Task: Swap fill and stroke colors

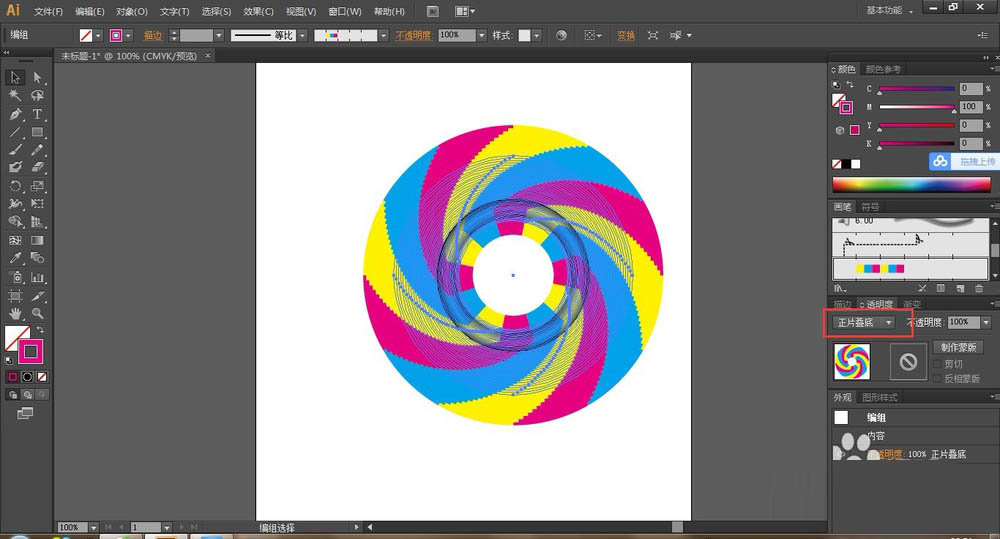Action: [x=41, y=329]
